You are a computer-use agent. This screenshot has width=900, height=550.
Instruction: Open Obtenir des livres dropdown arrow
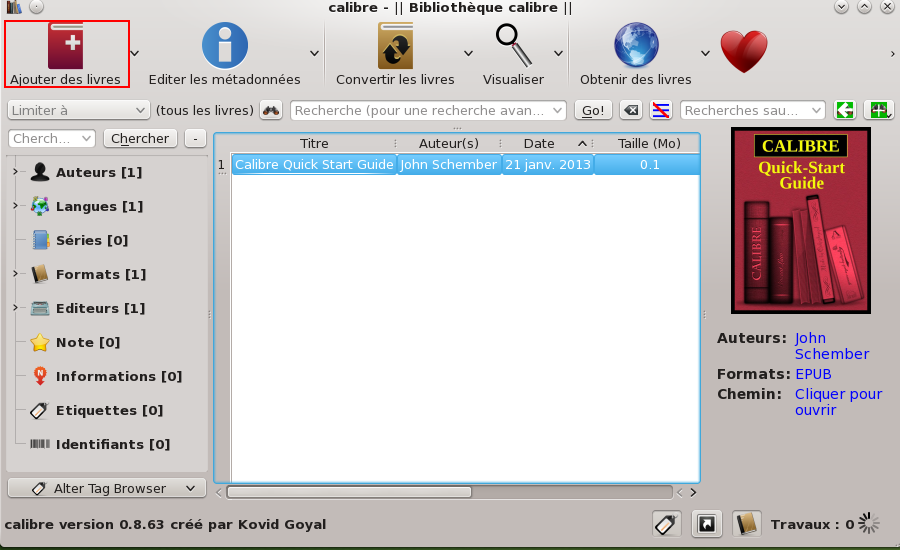tap(705, 53)
